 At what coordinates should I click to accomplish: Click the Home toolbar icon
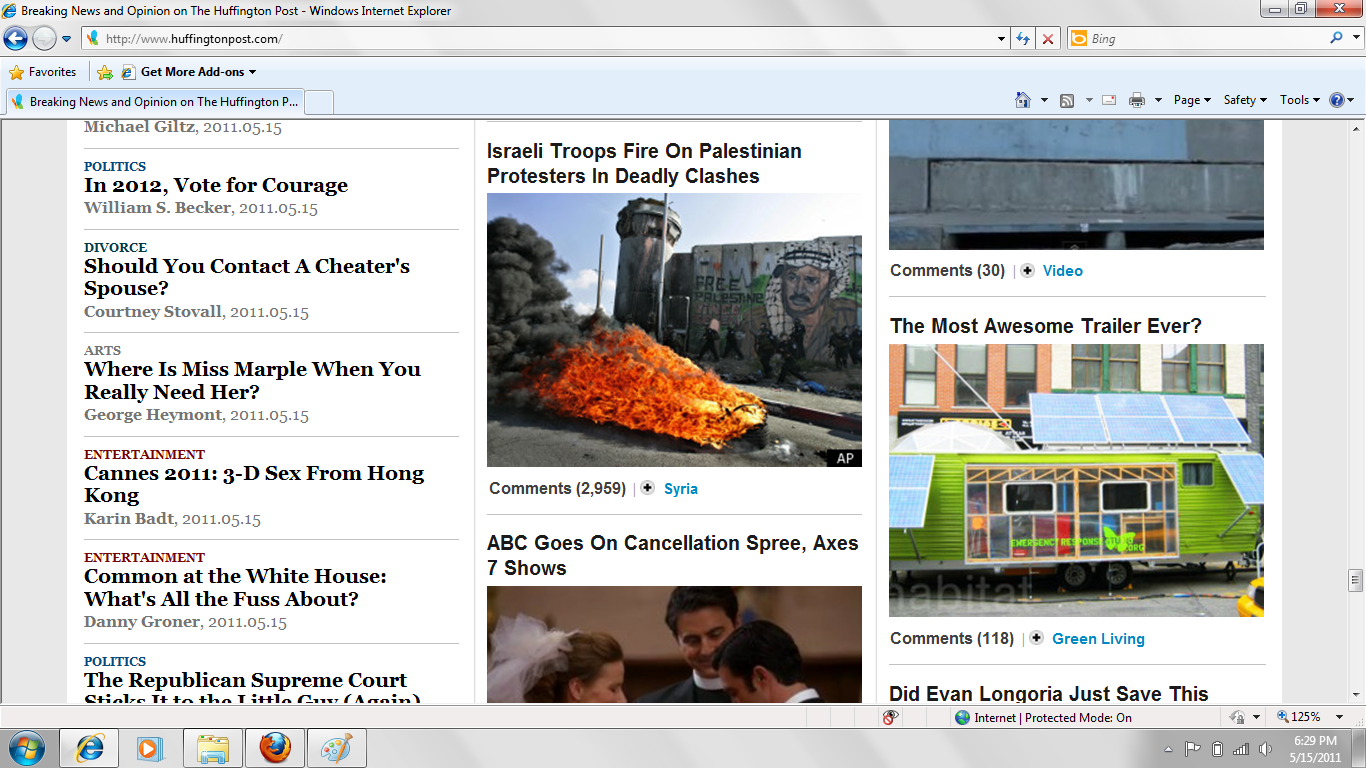(x=1022, y=100)
